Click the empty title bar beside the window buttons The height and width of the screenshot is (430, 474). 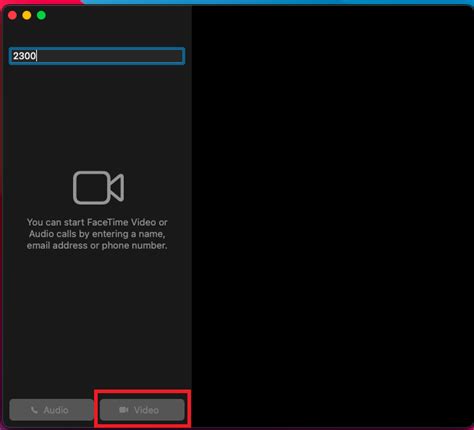click(117, 15)
